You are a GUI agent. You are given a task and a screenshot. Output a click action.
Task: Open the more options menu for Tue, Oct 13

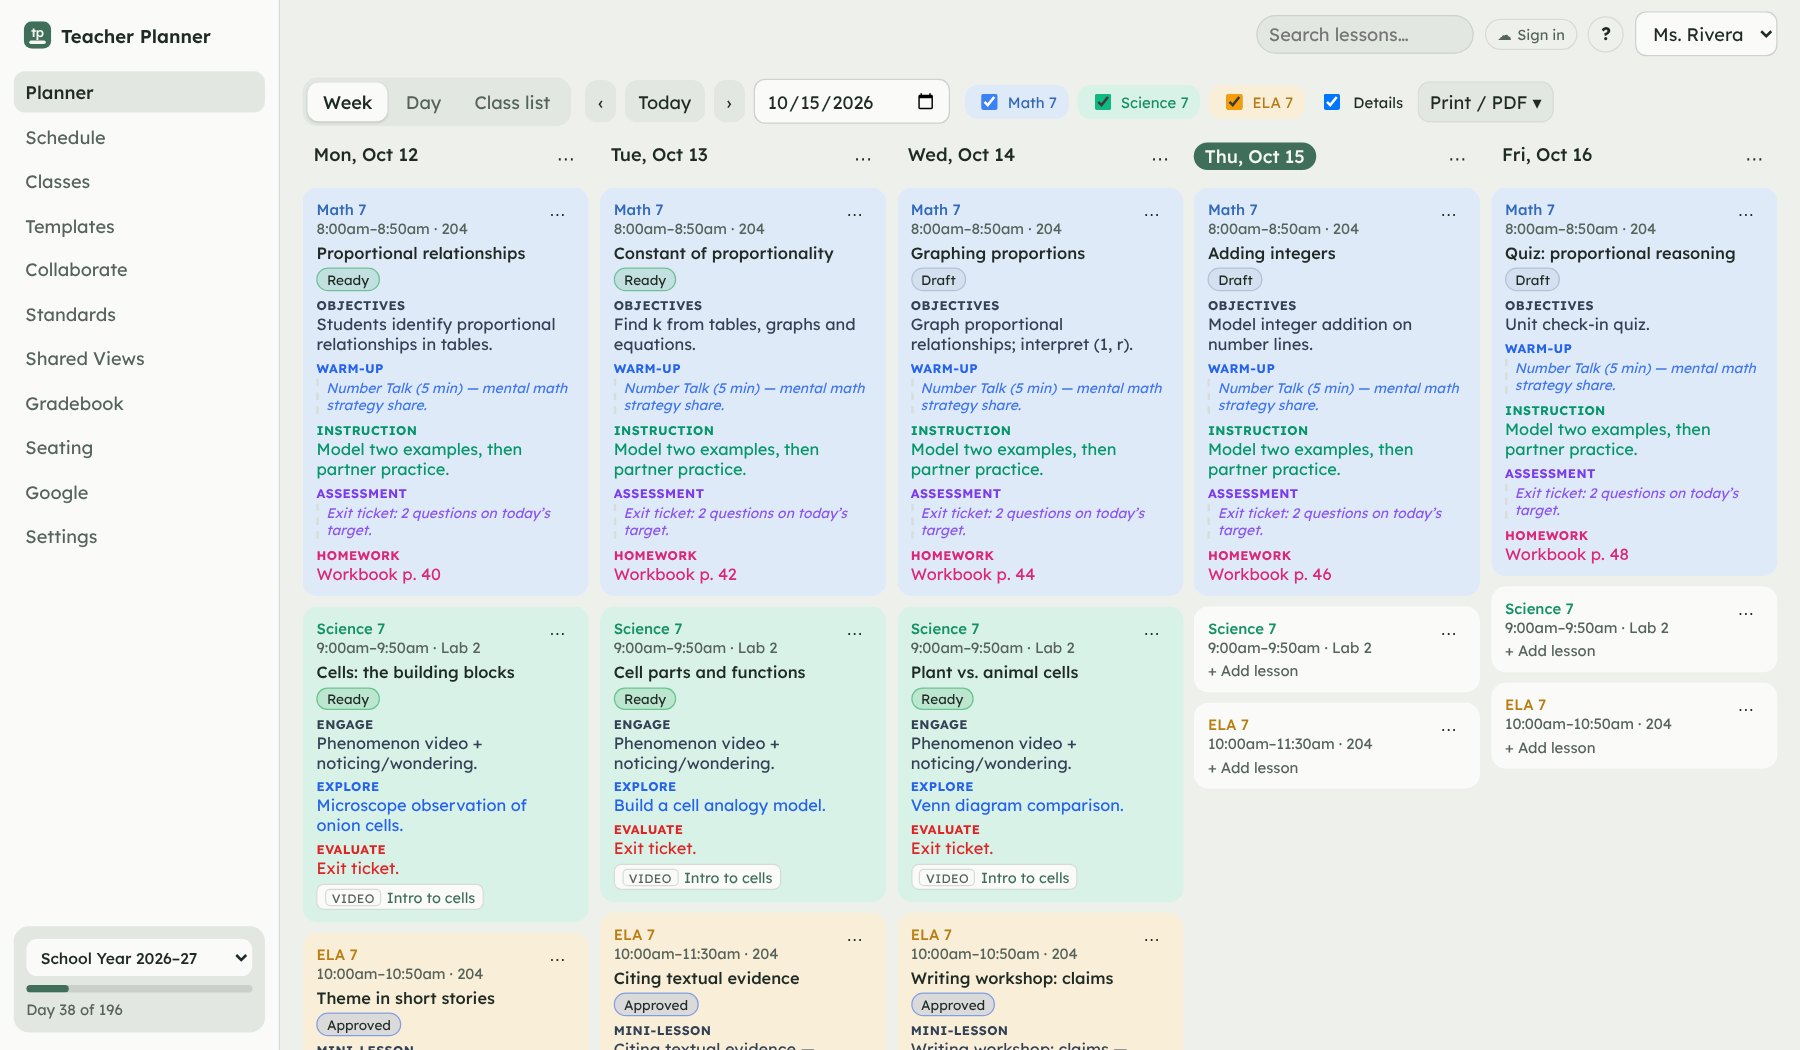click(x=863, y=157)
